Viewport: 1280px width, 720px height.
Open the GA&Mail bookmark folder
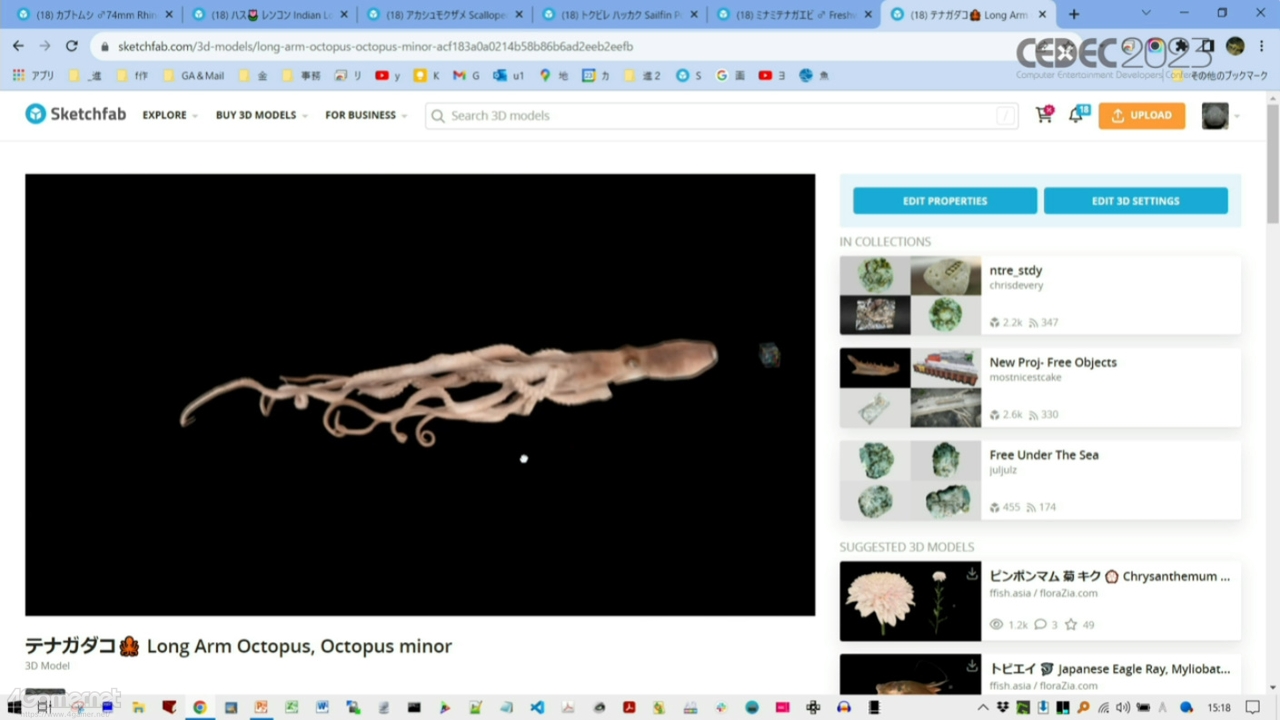coord(194,76)
